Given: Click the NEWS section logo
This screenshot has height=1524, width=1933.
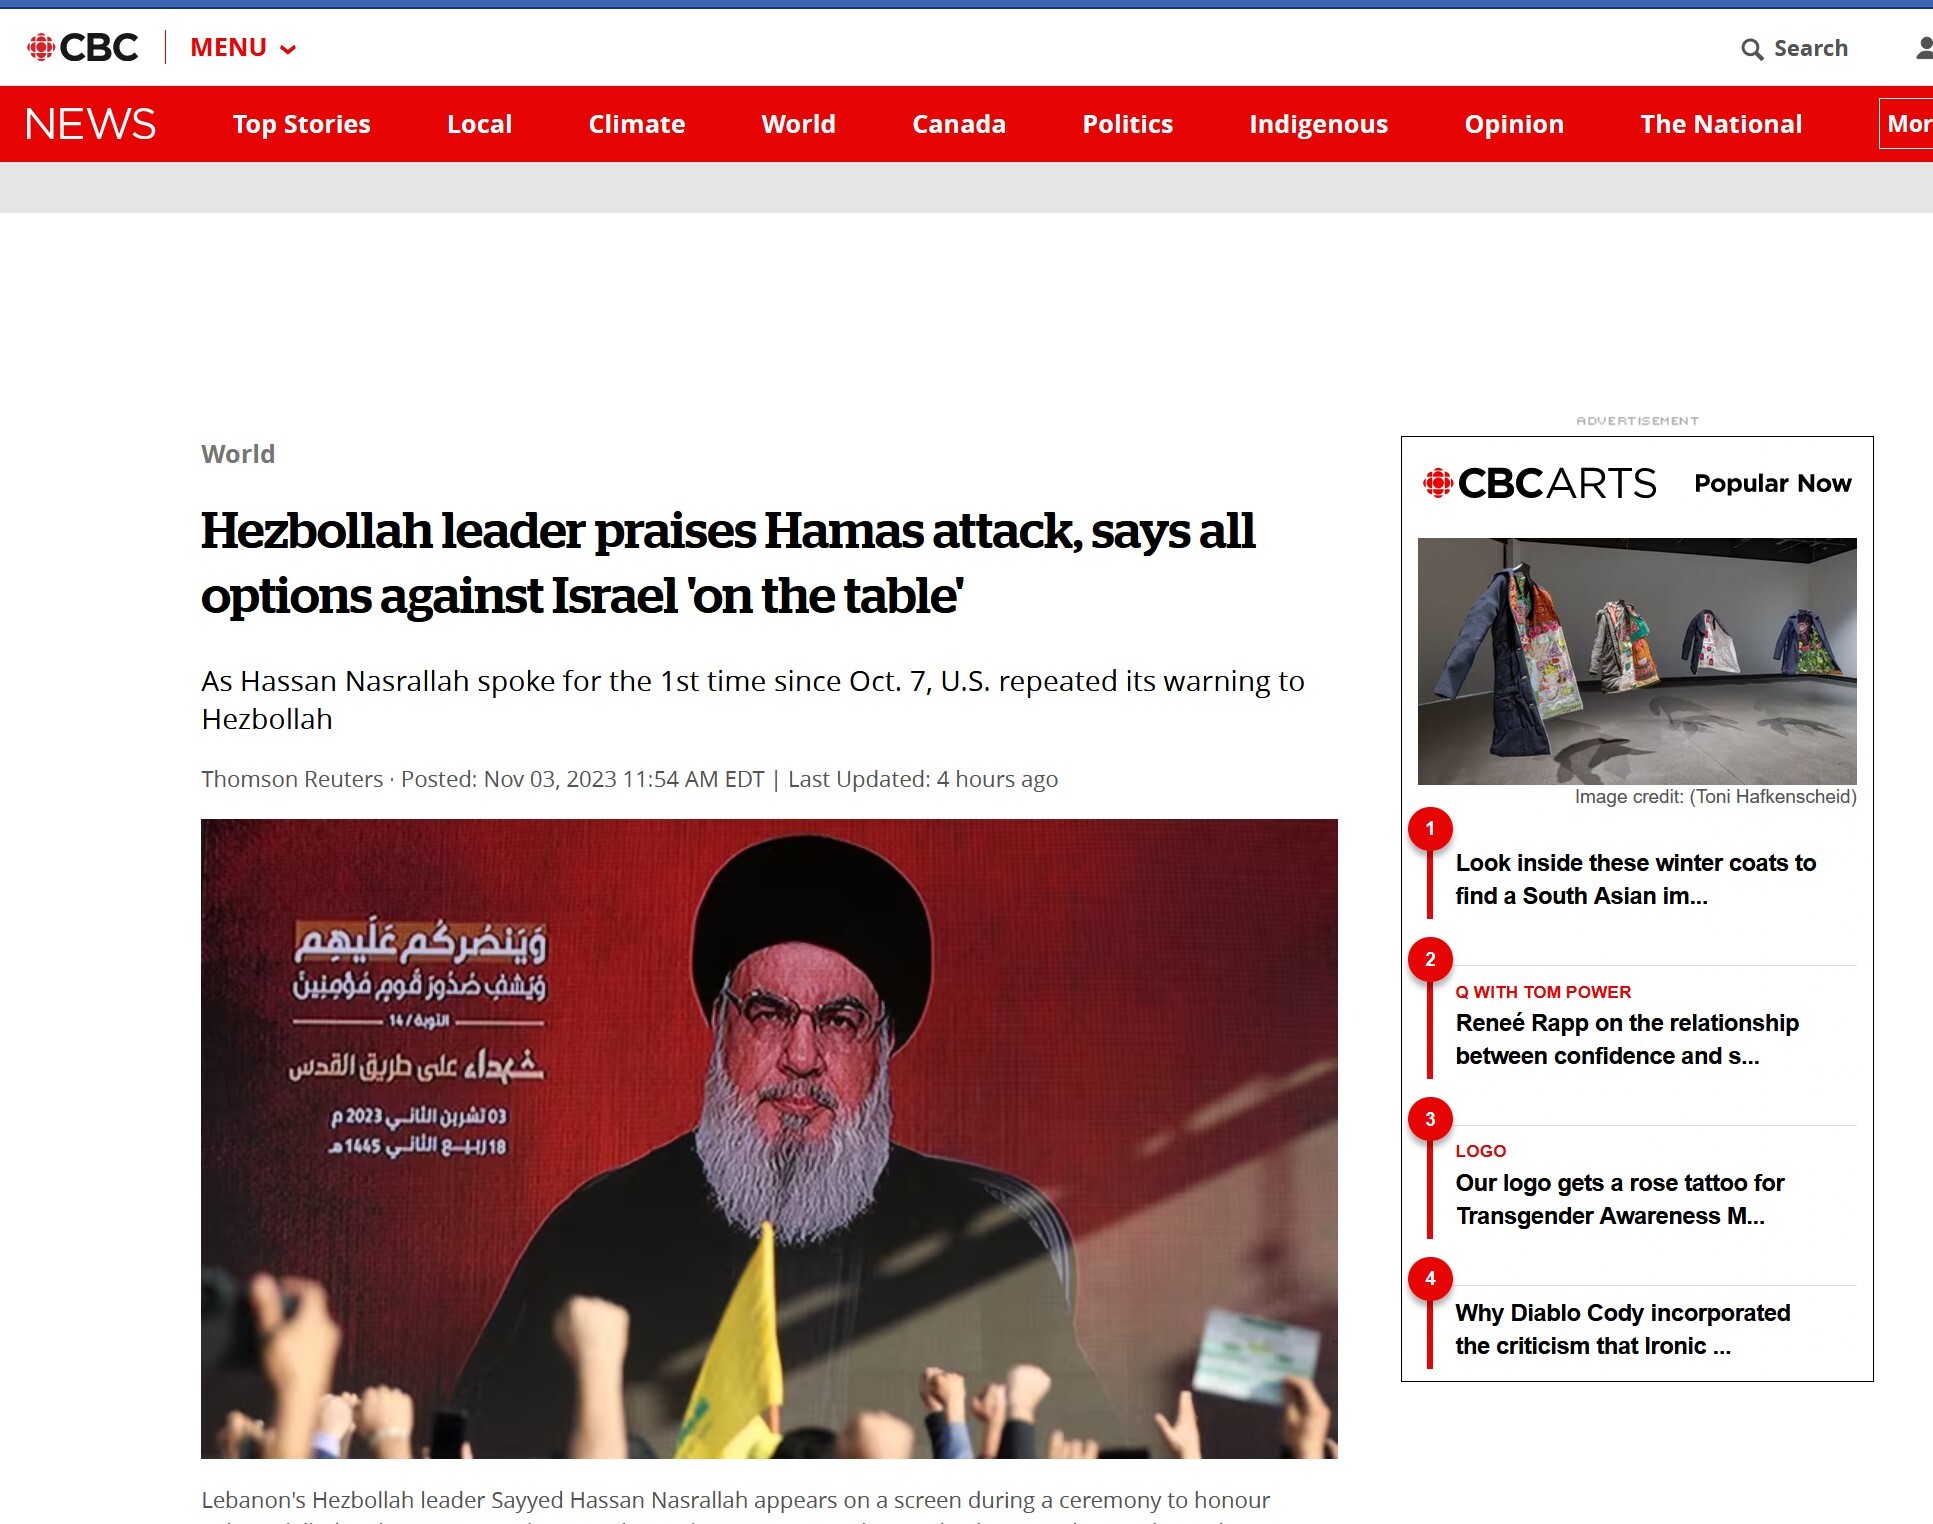Looking at the screenshot, I should [90, 124].
